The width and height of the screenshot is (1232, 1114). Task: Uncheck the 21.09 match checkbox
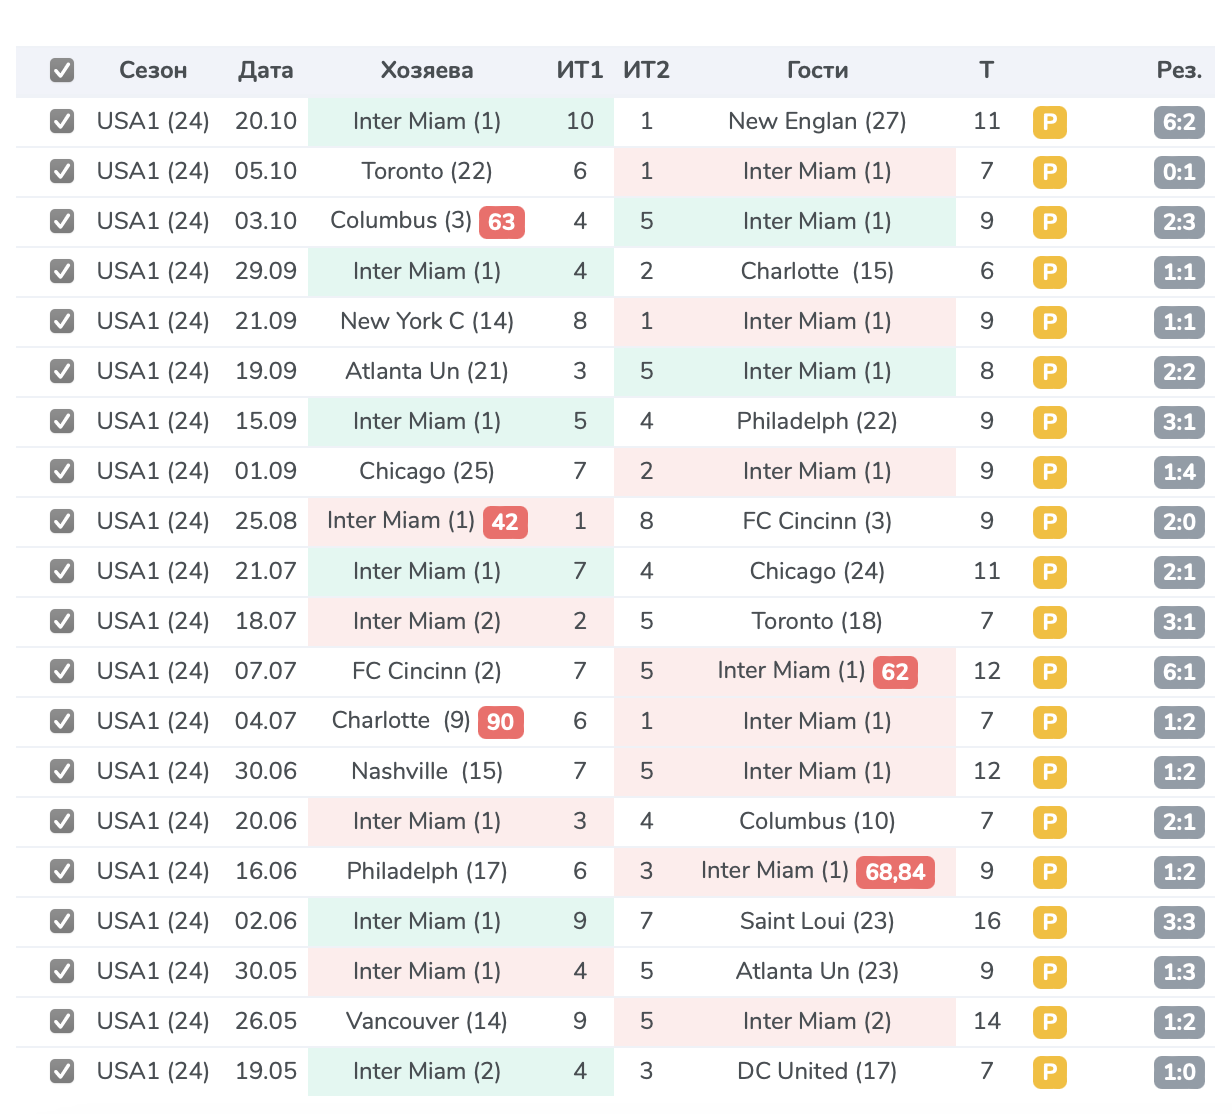pos(62,321)
